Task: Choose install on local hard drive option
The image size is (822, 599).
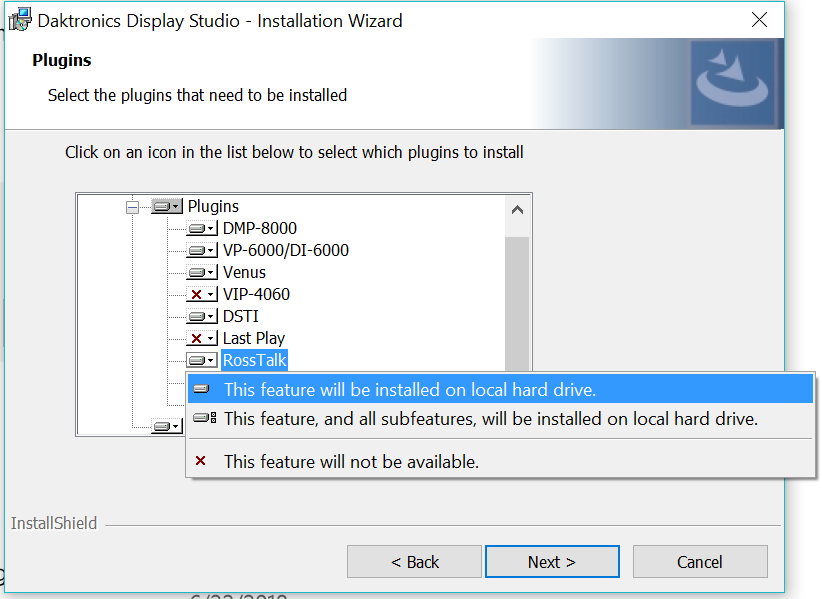Action: (409, 389)
